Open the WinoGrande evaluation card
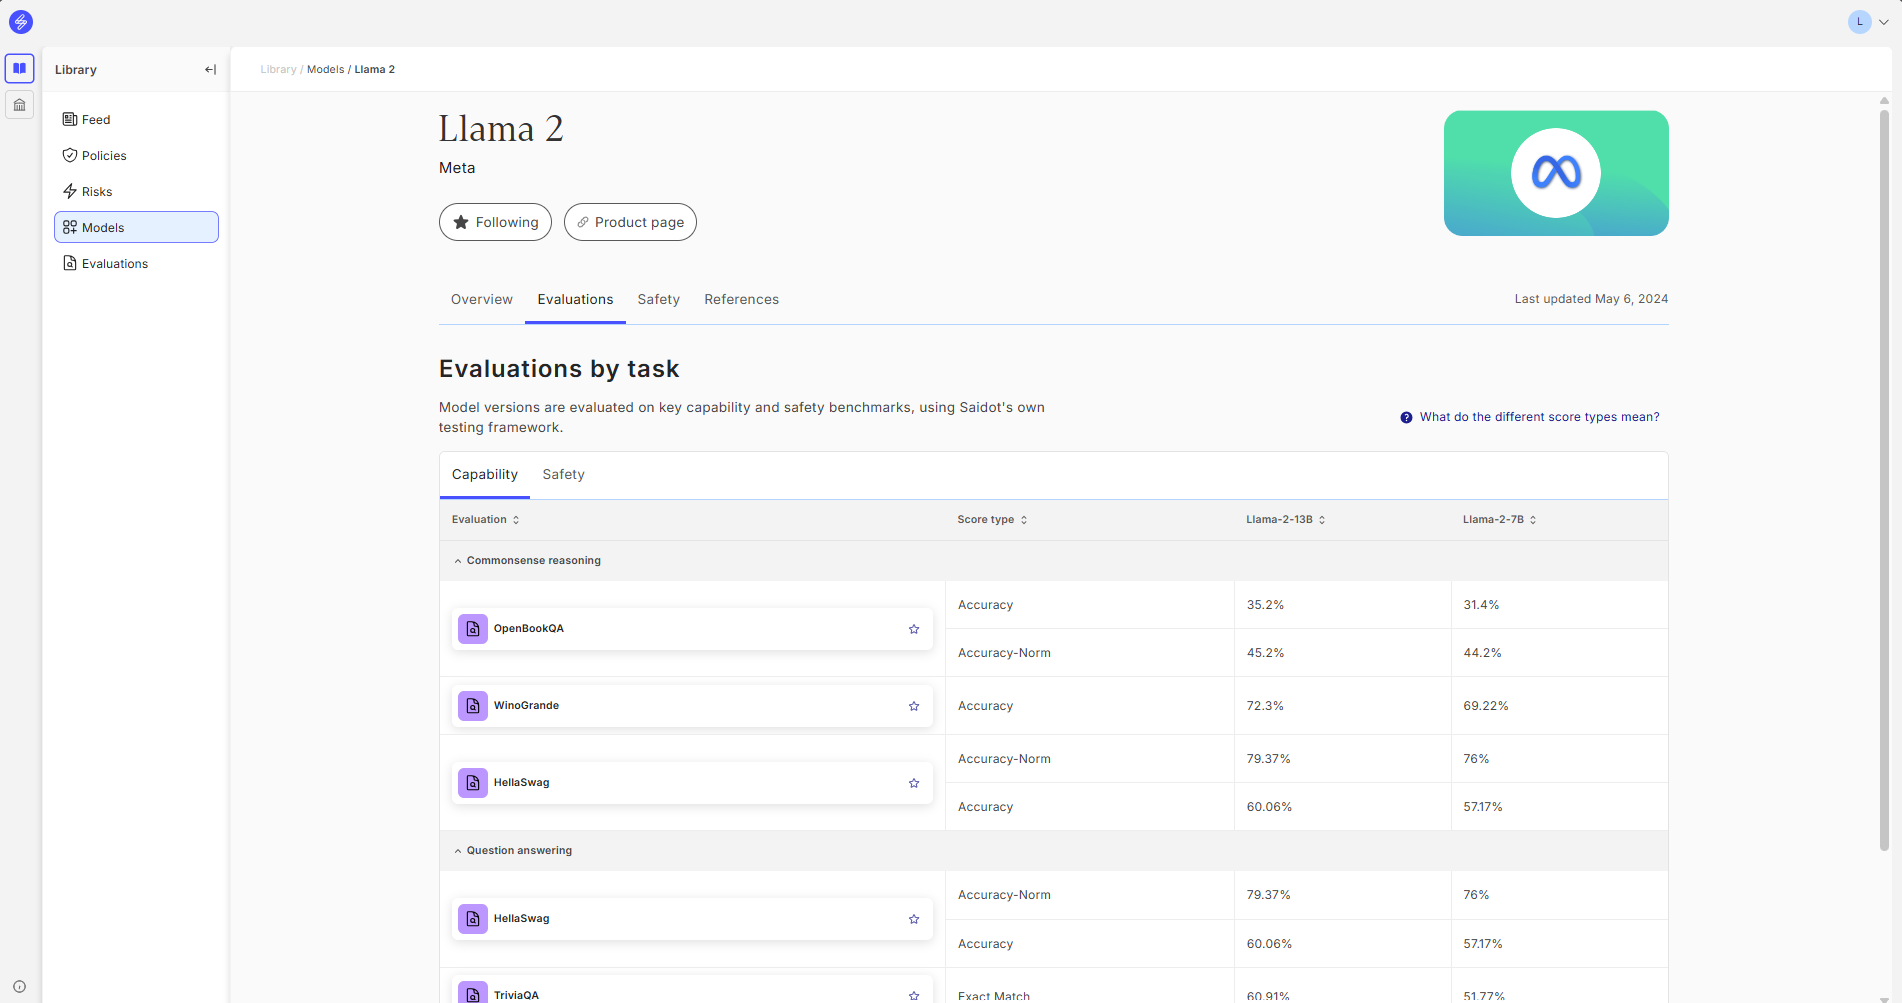Image resolution: width=1902 pixels, height=1003 pixels. pyautogui.click(x=692, y=706)
